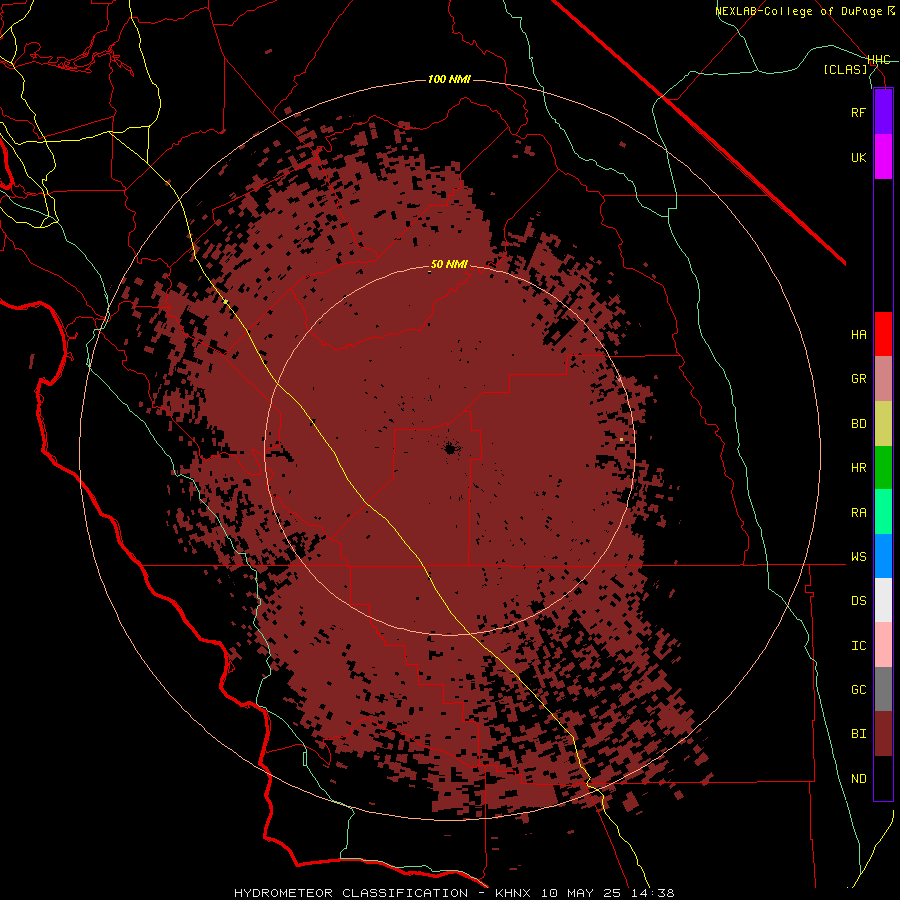This screenshot has height=900, width=900.
Task: Click the HA legend label
Action: tap(858, 335)
